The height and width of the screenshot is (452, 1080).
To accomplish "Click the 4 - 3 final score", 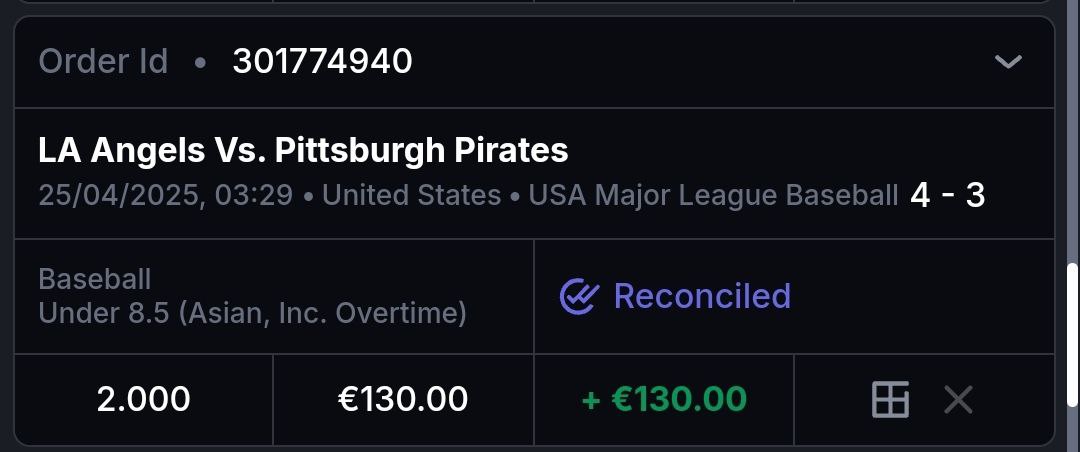I will tap(947, 195).
